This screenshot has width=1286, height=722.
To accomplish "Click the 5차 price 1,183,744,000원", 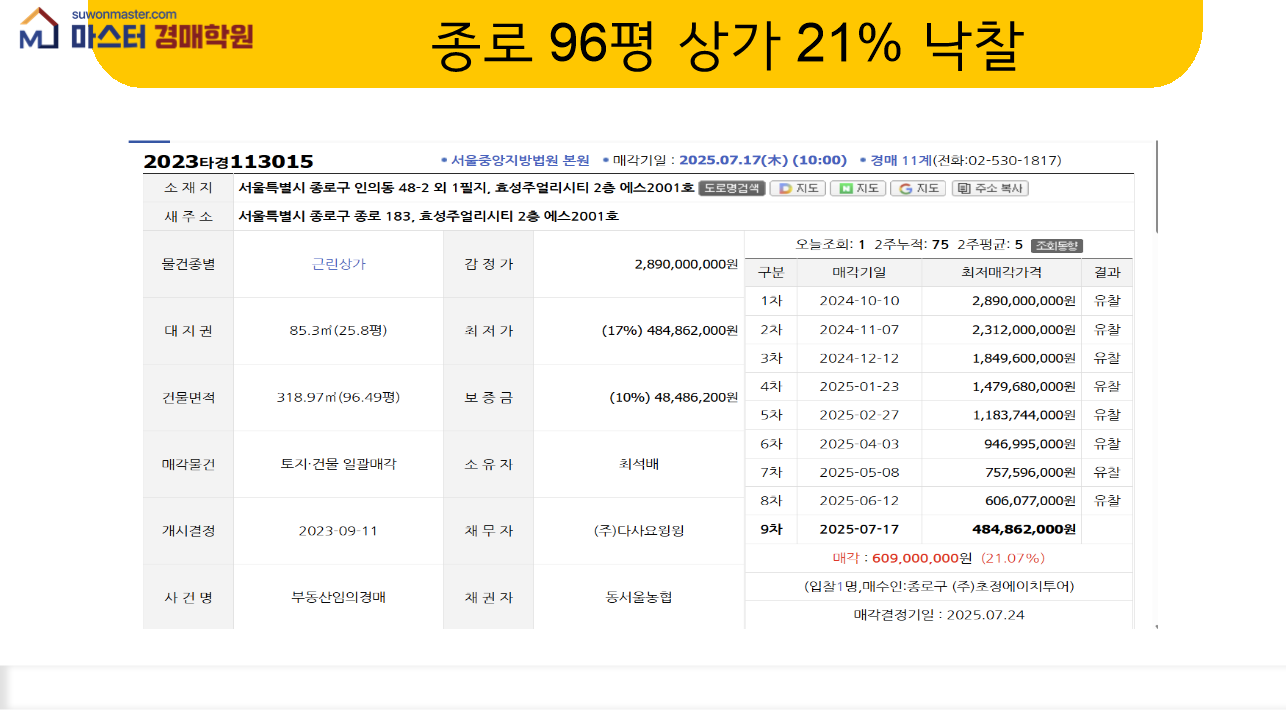I will coord(1024,414).
